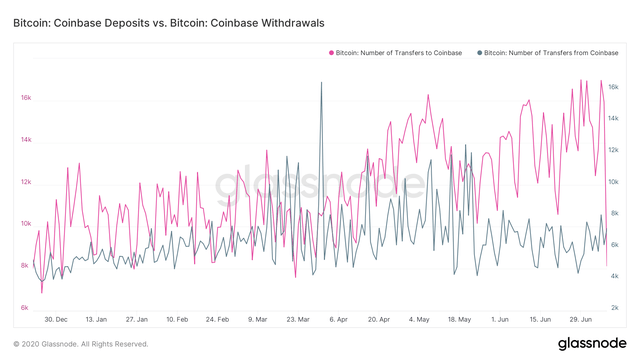Click the glassnode logo at bottom right
Screen dimensions: 640x360
point(592,343)
